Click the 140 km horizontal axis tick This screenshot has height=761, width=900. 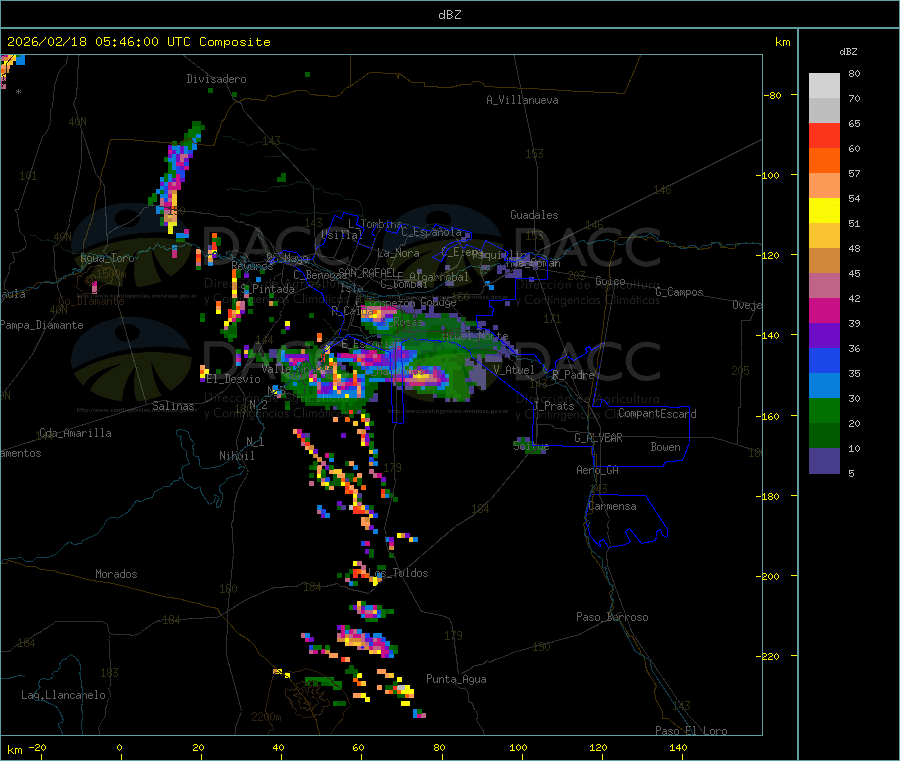[678, 748]
